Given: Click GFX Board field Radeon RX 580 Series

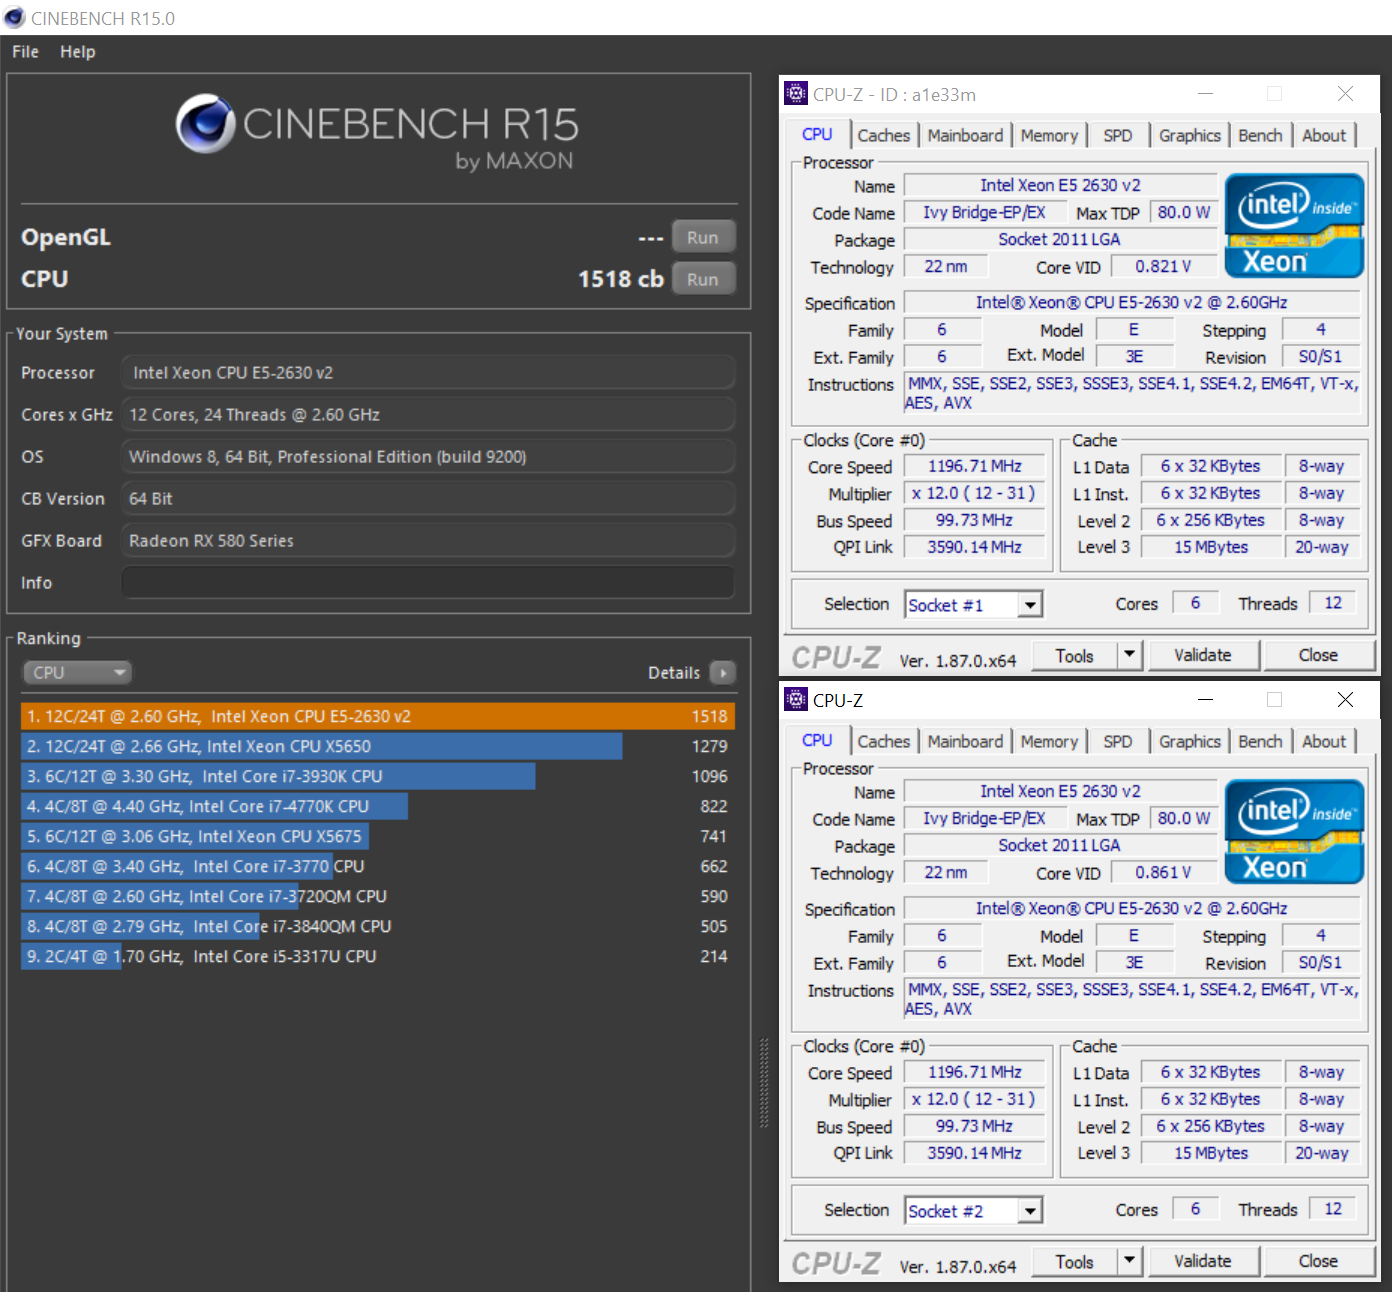Looking at the screenshot, I should (428, 540).
